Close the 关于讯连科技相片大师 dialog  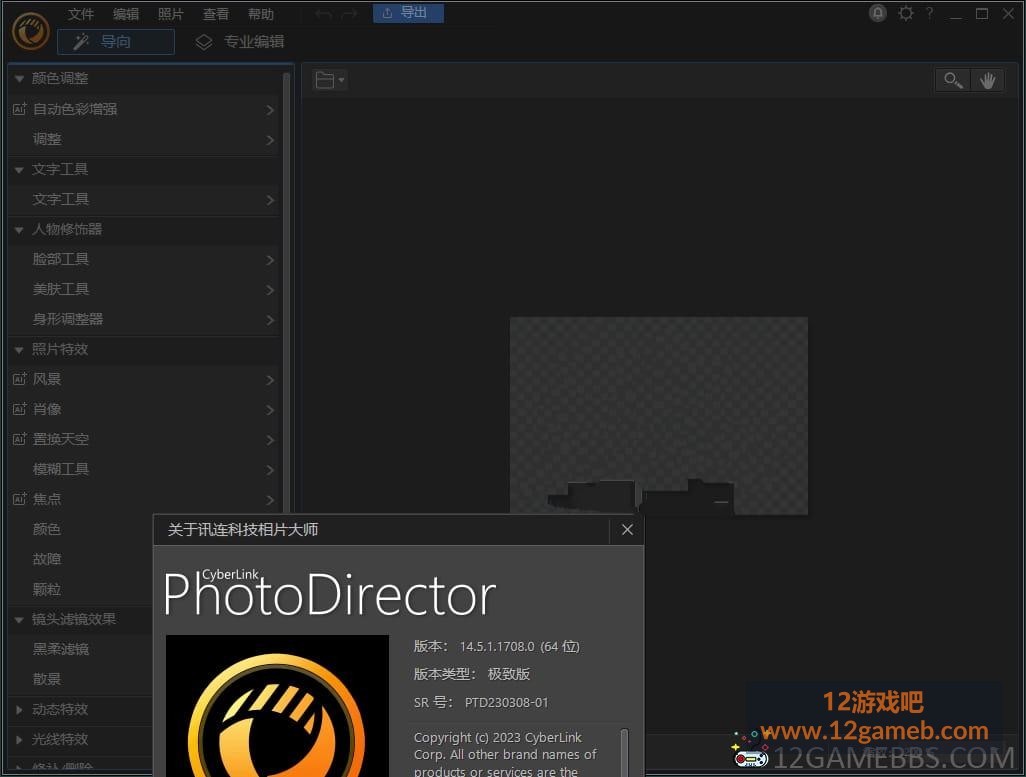tap(627, 530)
